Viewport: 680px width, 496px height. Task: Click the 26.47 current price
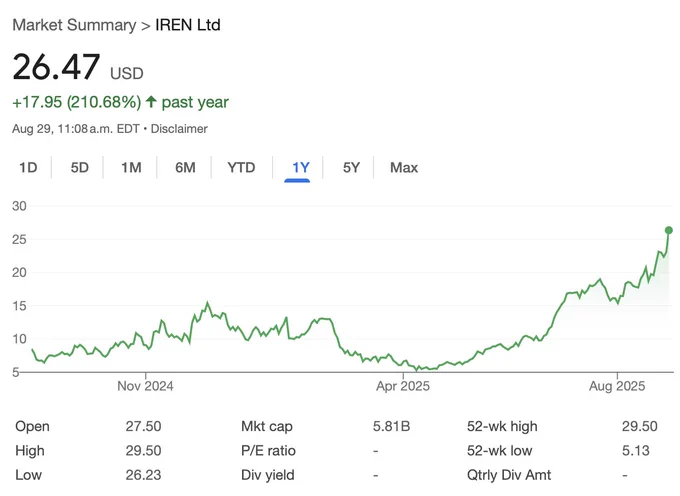click(56, 68)
